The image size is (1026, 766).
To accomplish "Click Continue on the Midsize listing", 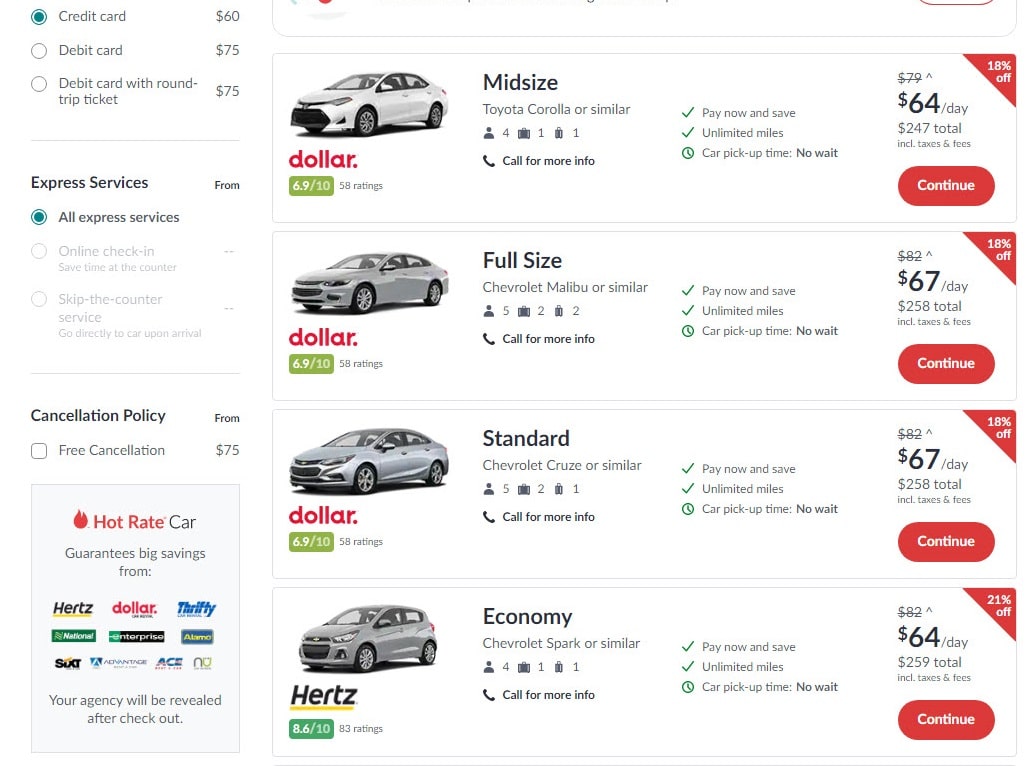I will point(945,185).
